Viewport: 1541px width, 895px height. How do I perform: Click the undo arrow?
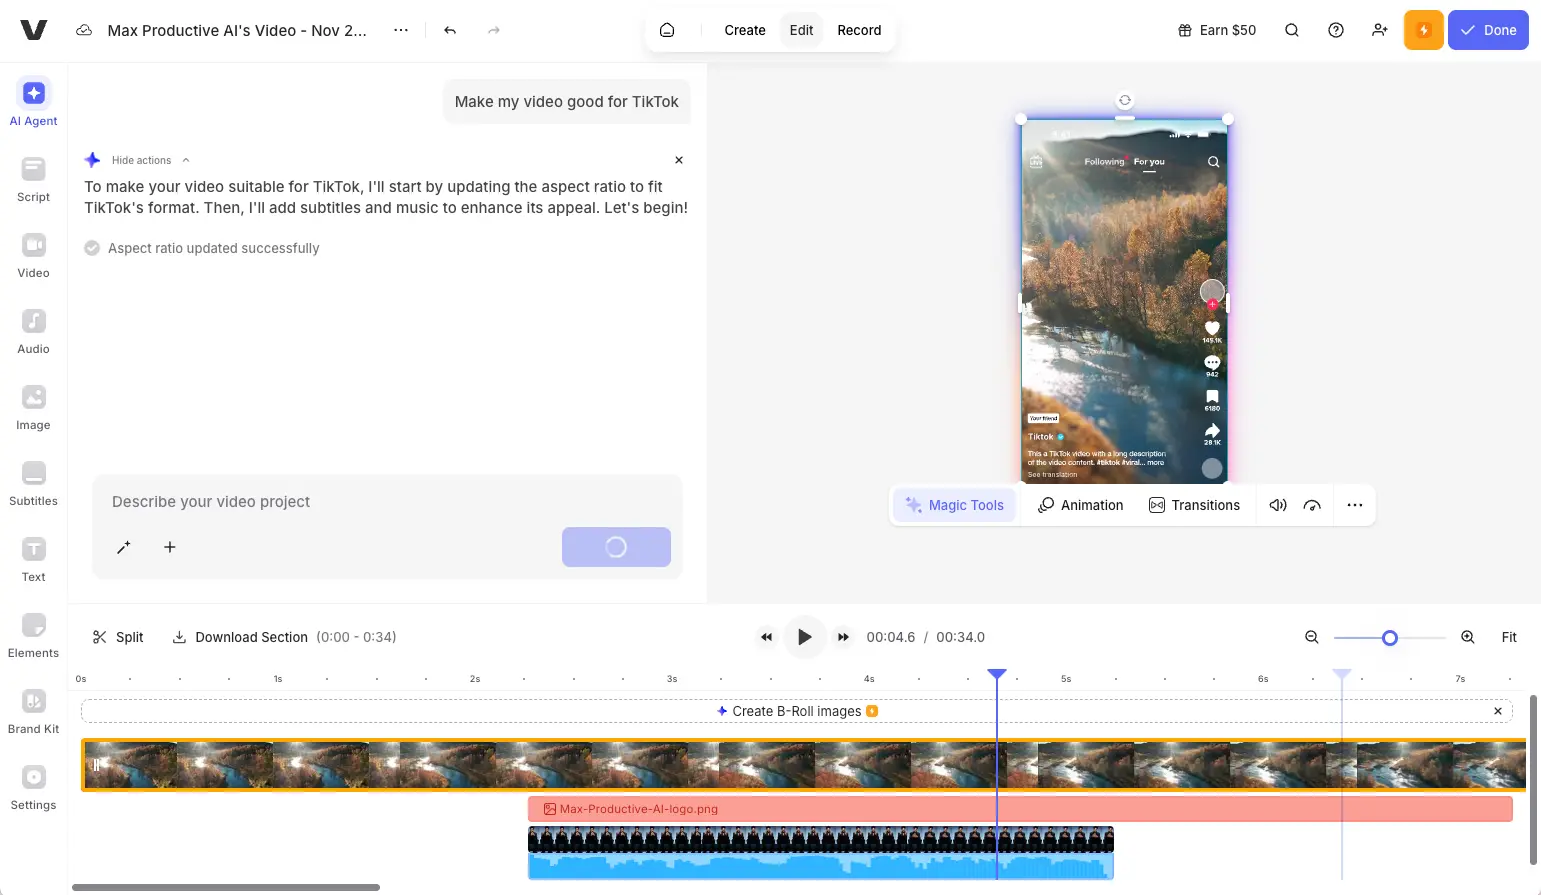pyautogui.click(x=449, y=30)
